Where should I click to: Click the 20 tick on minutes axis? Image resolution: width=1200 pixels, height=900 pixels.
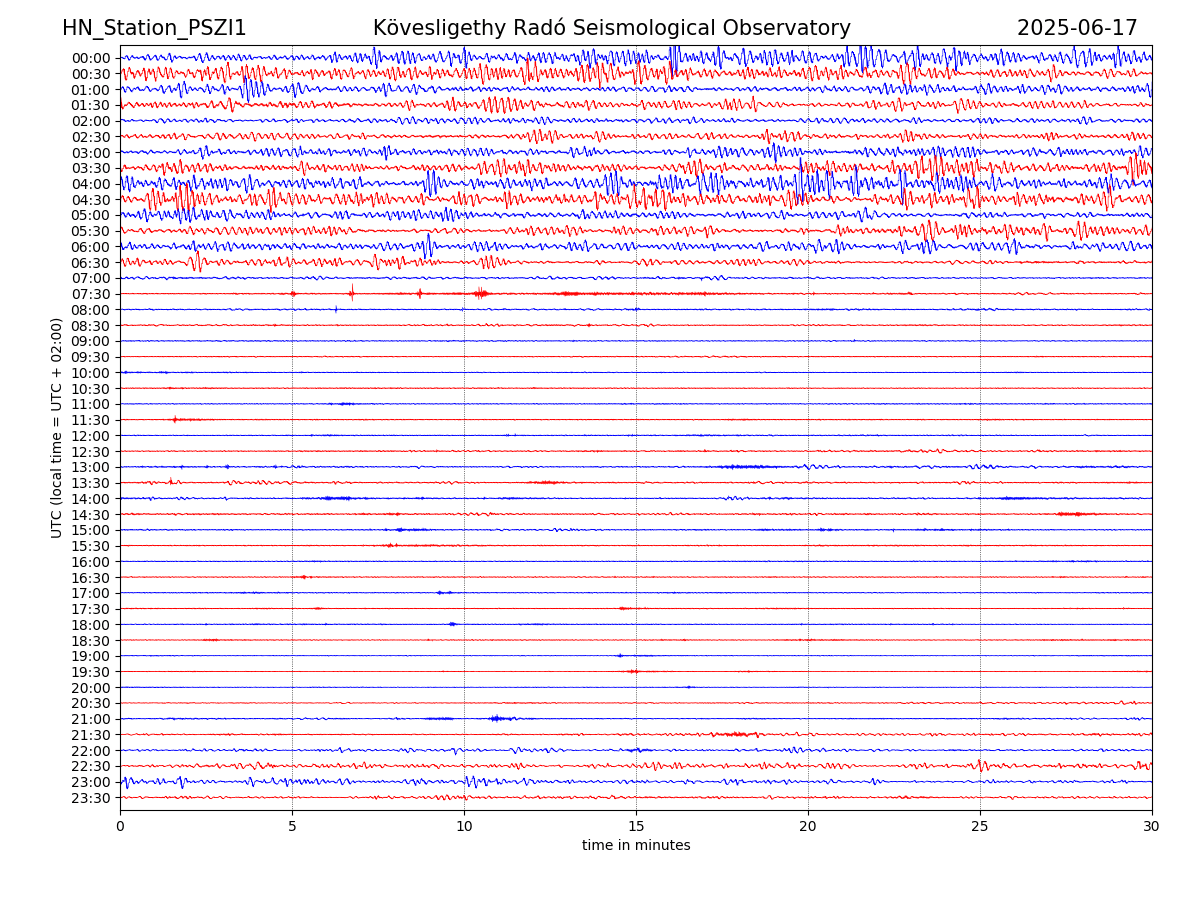(x=808, y=827)
